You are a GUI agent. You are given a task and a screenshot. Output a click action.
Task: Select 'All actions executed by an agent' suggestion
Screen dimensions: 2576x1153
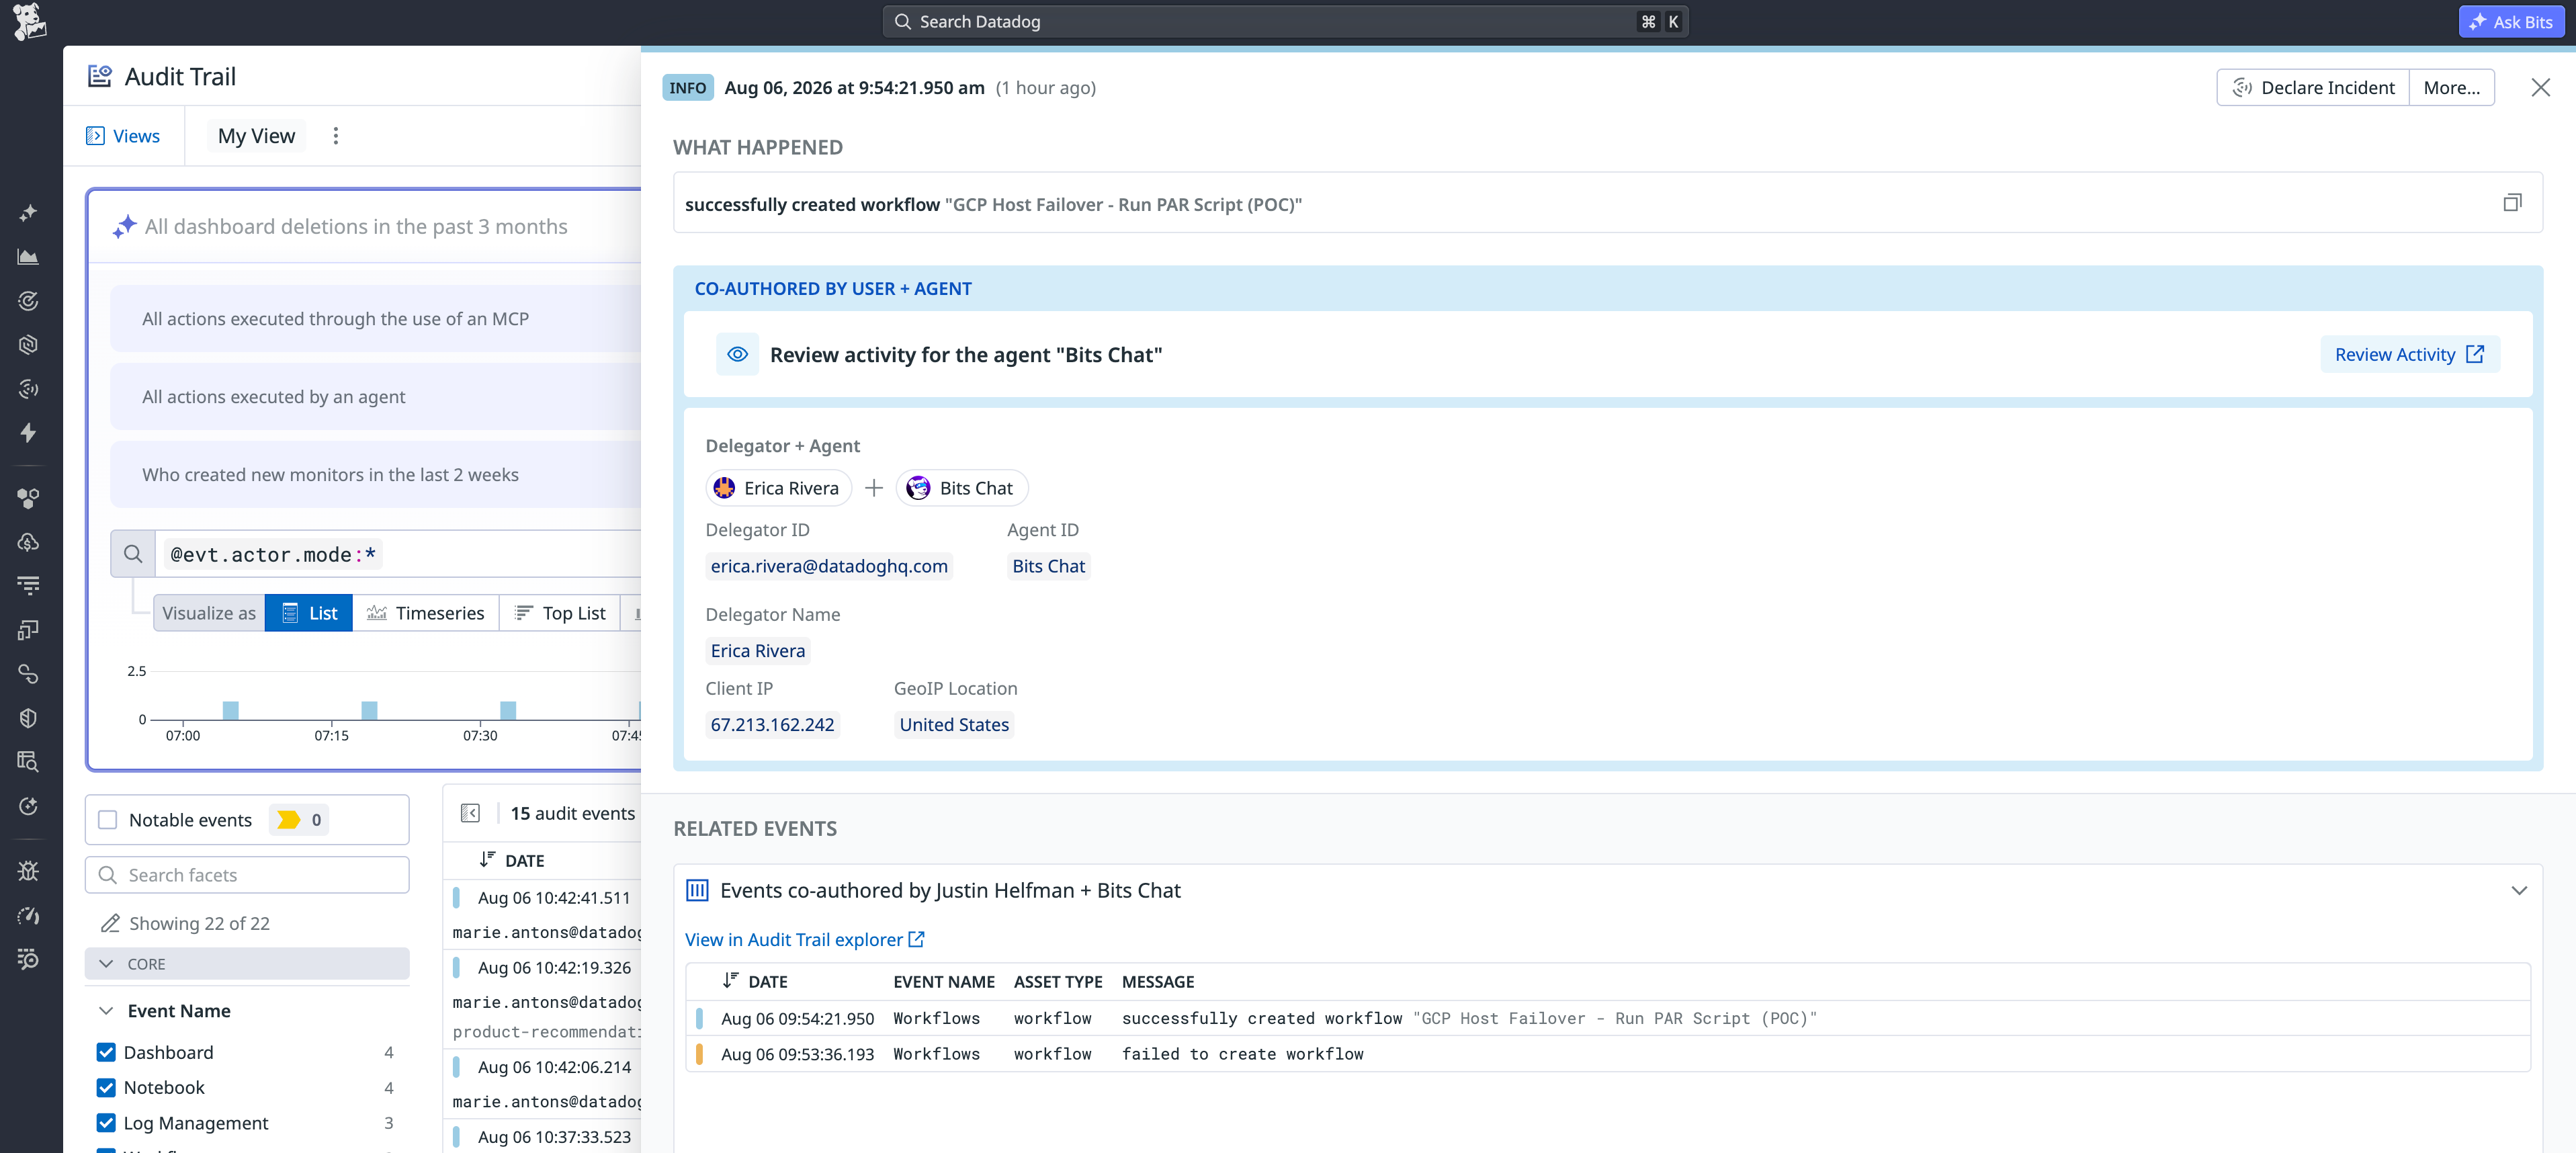point(375,397)
